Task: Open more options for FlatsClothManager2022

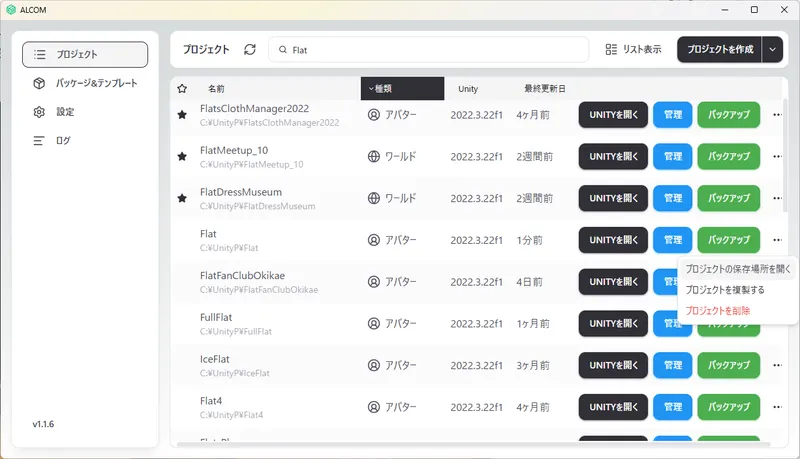Action: 777,115
